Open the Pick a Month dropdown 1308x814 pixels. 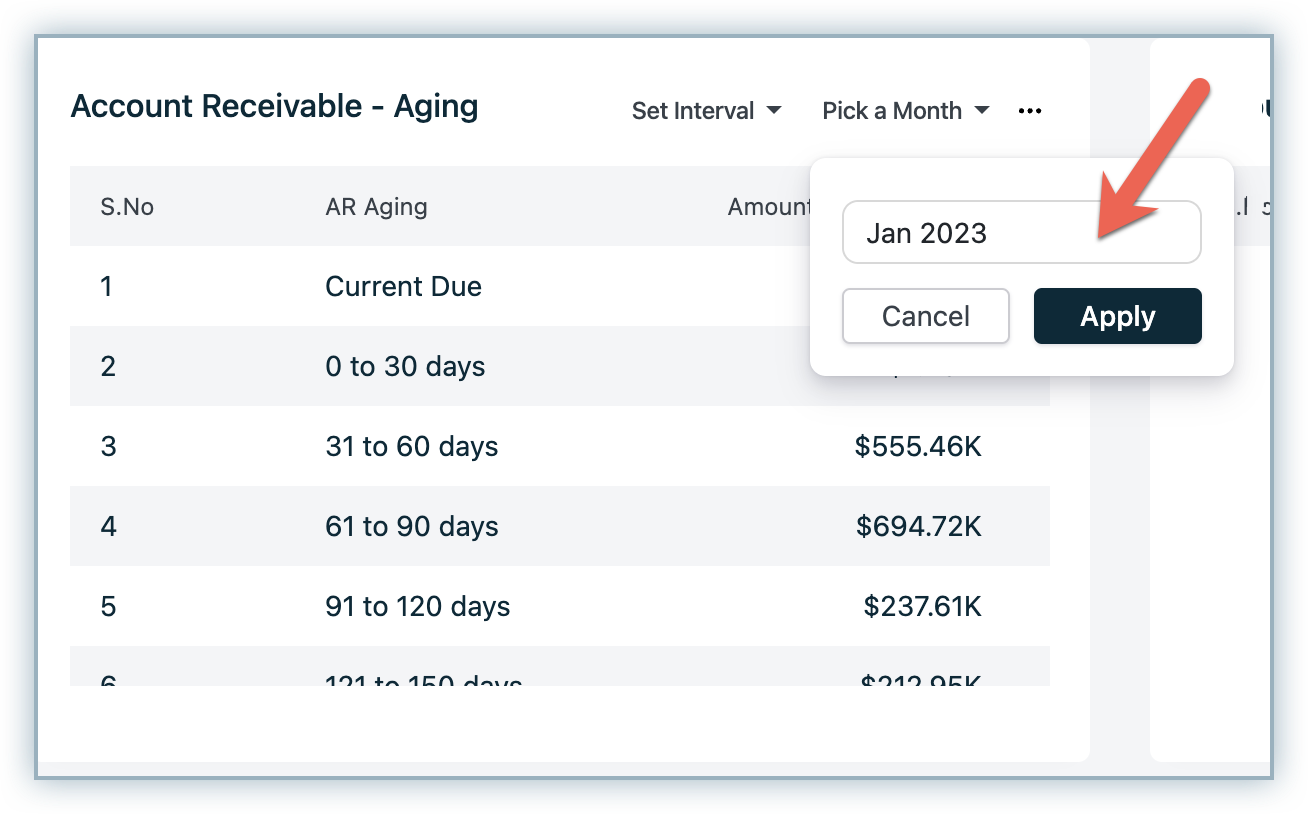click(x=905, y=111)
